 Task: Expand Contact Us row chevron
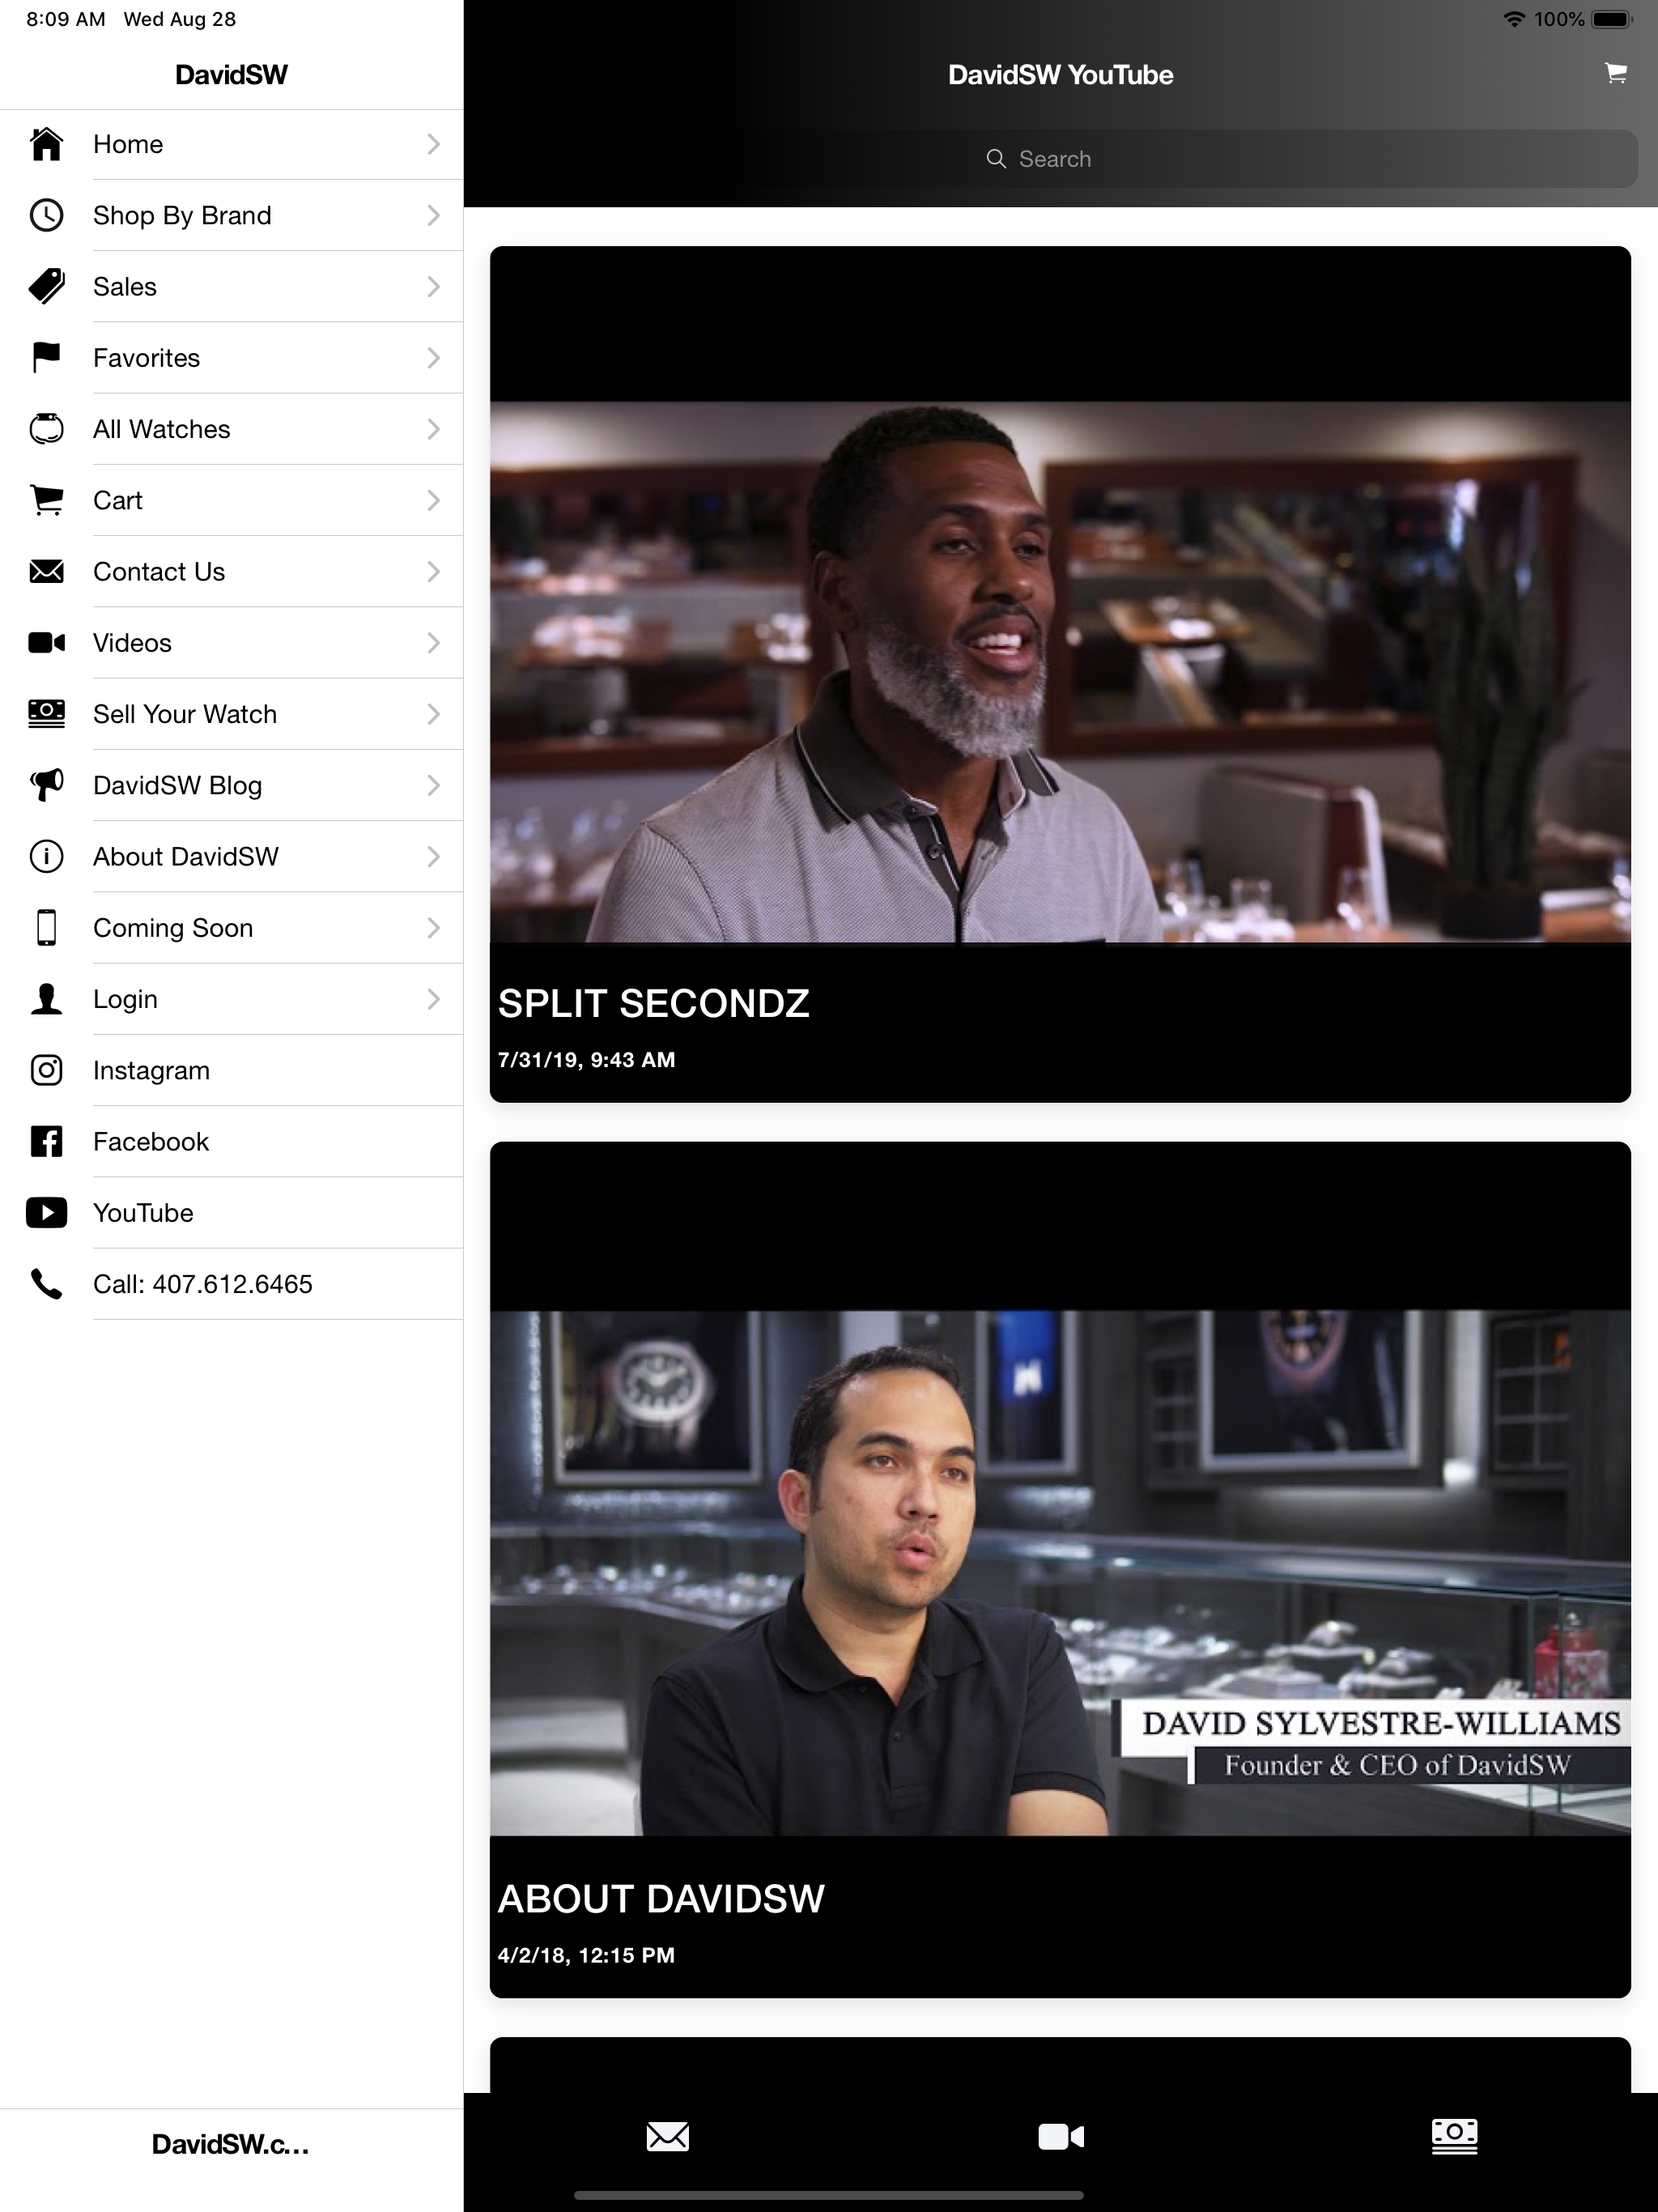[x=433, y=571]
